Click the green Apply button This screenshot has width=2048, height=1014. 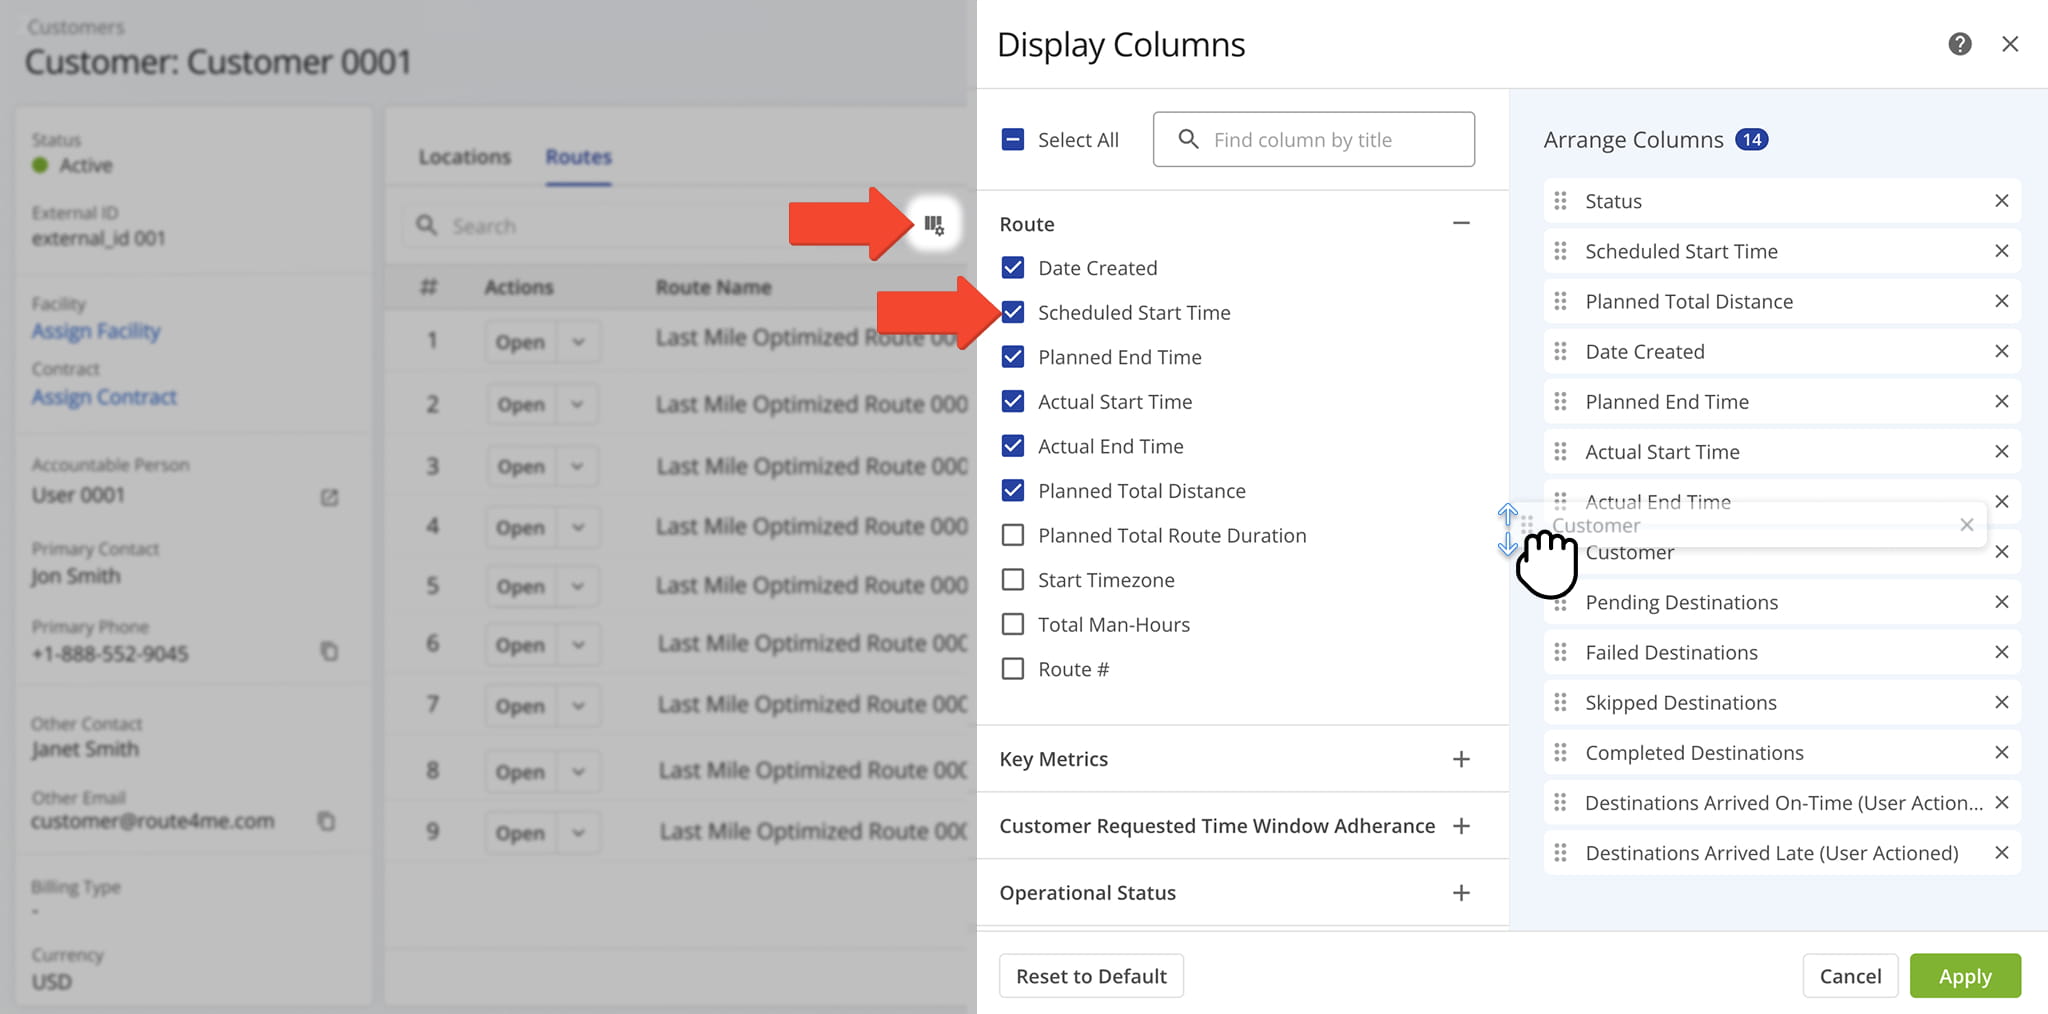1964,976
